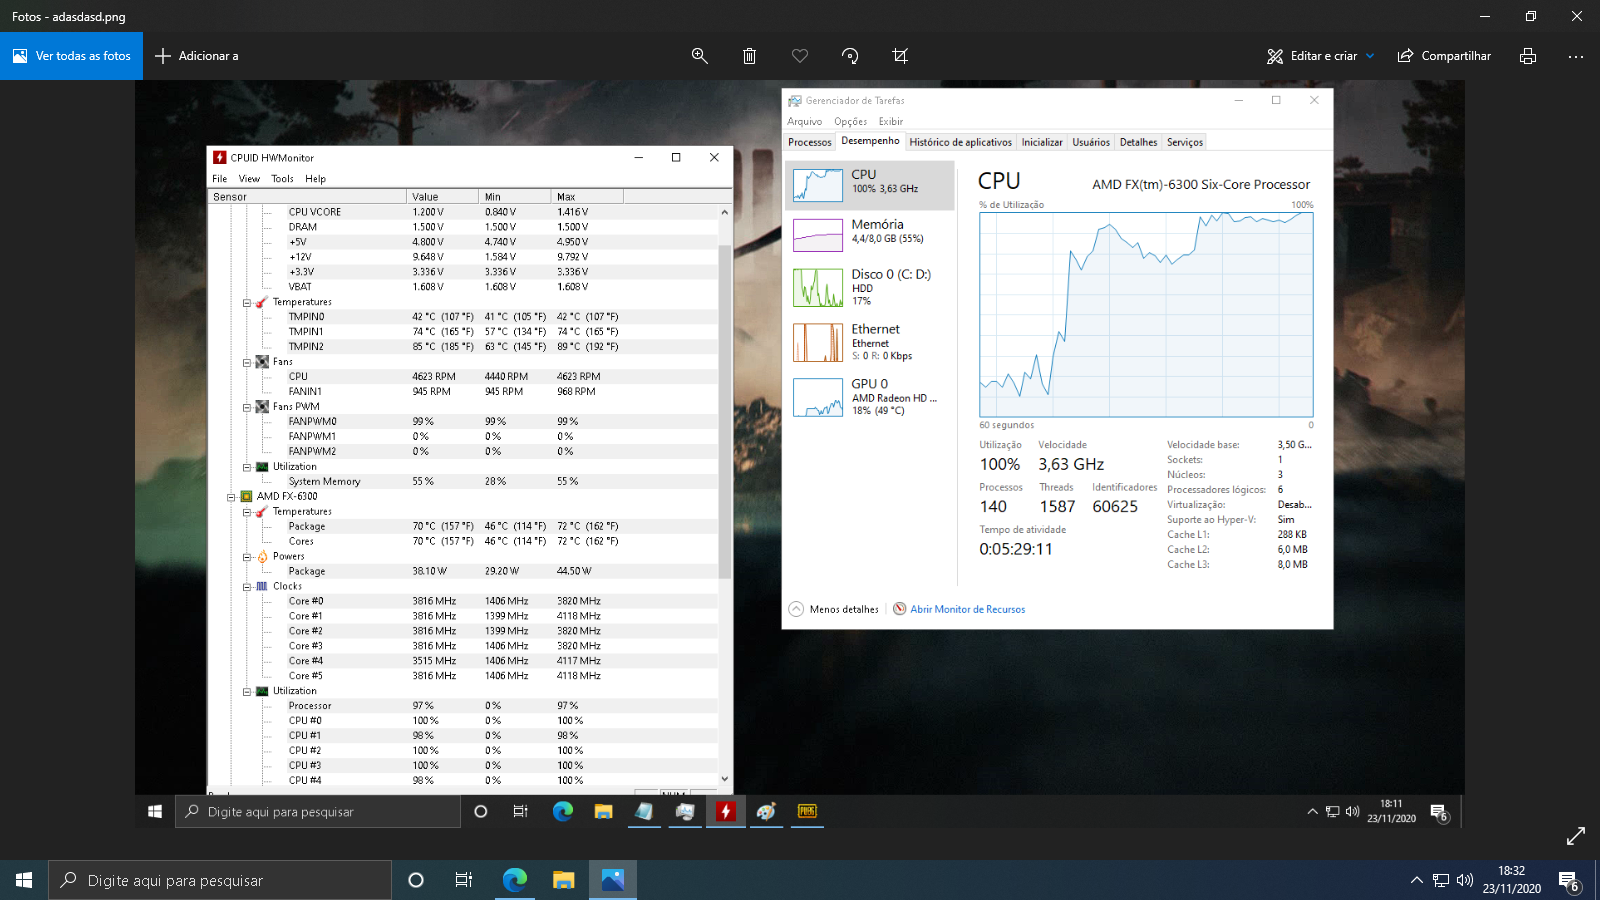The height and width of the screenshot is (900, 1600).
Task: Switch to Histórico de aplicativos tab
Action: [960, 142]
